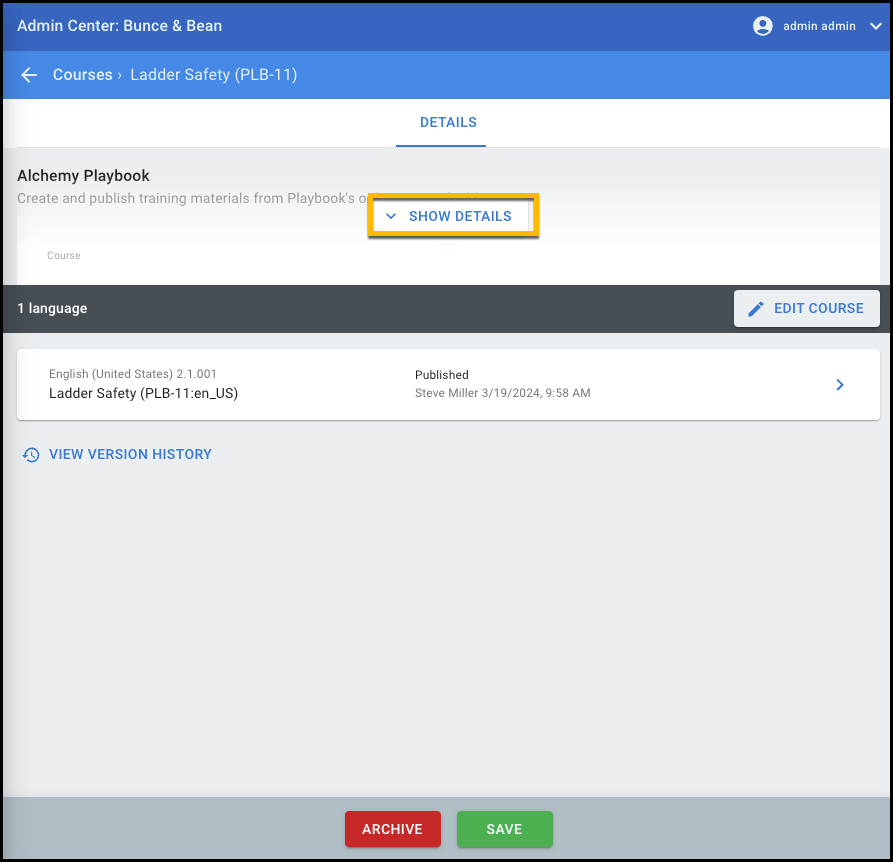Click the Admin Center: Bunce & Bean title

coord(120,25)
